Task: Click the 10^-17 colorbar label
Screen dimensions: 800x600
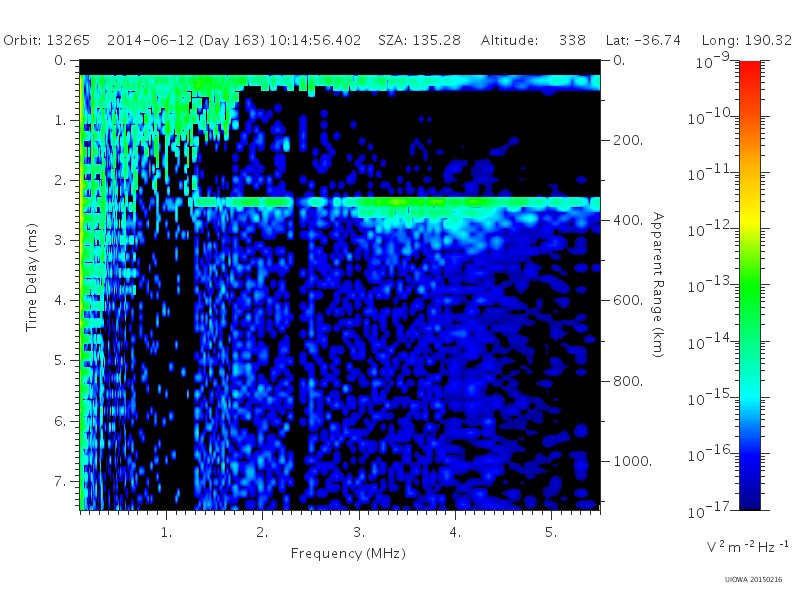Action: tap(711, 510)
